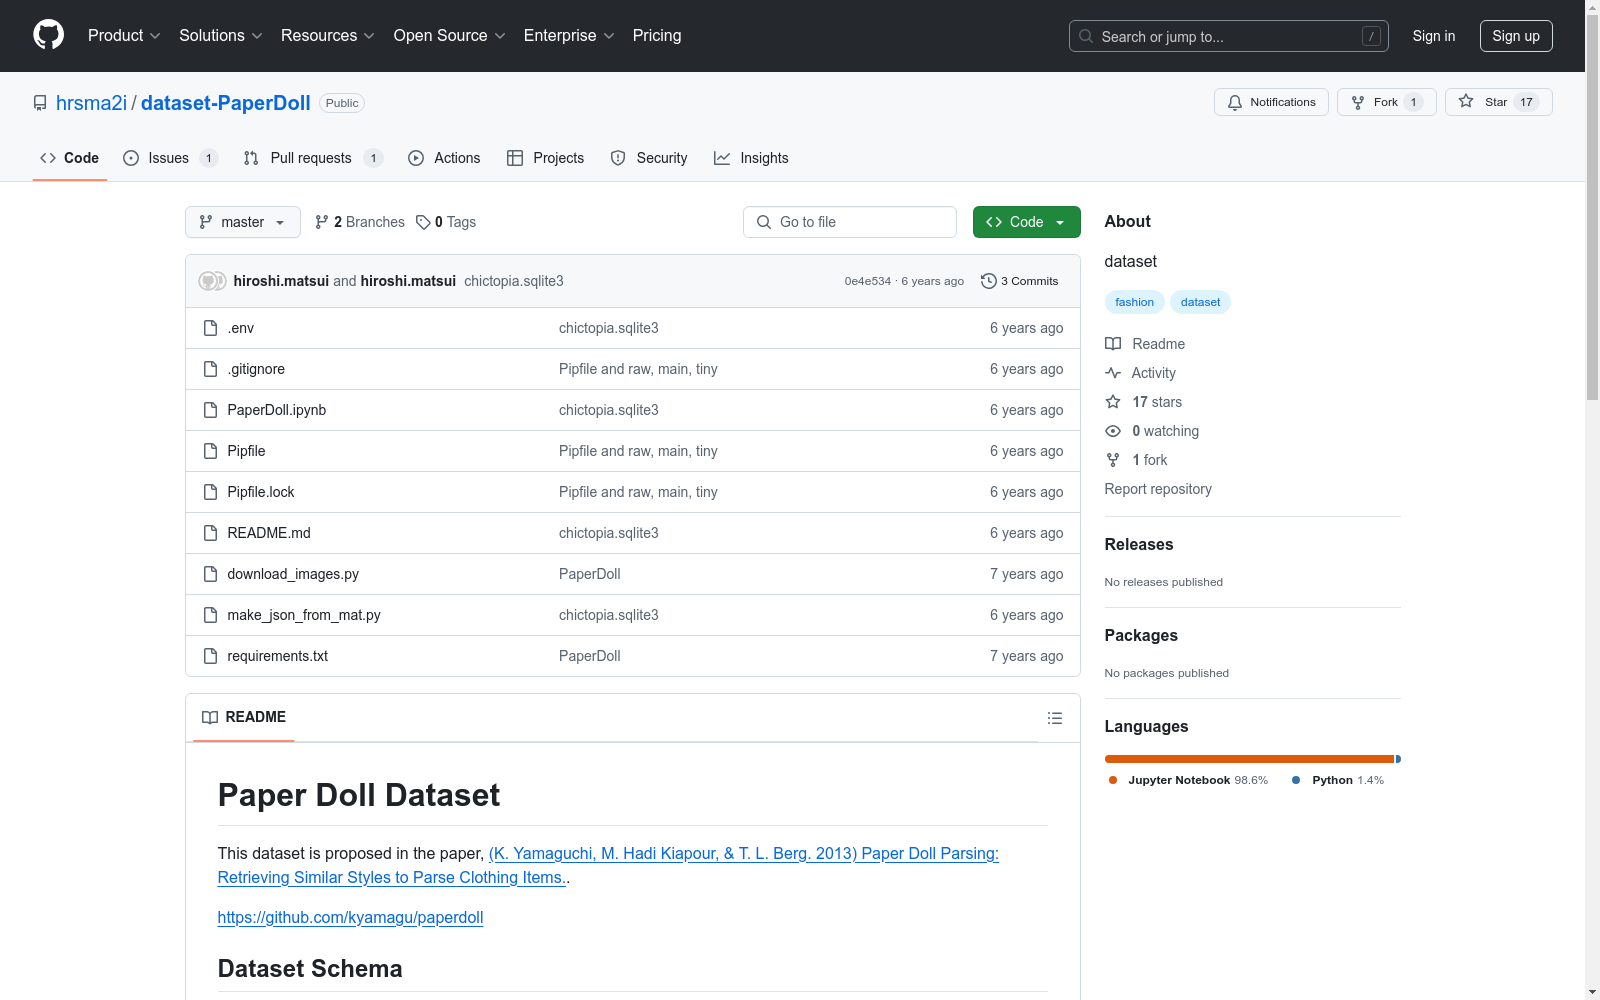Open the Packages section heading
Screen dimensions: 1600x1000
(1141, 635)
